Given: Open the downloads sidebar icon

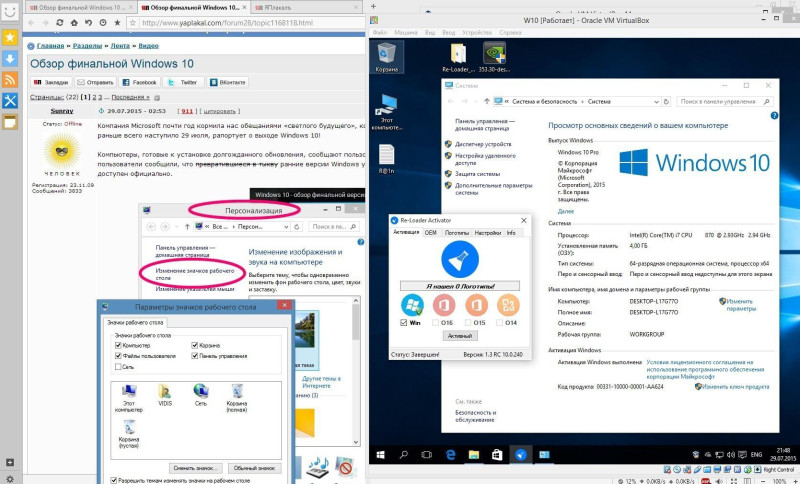Looking at the screenshot, I should 10,59.
